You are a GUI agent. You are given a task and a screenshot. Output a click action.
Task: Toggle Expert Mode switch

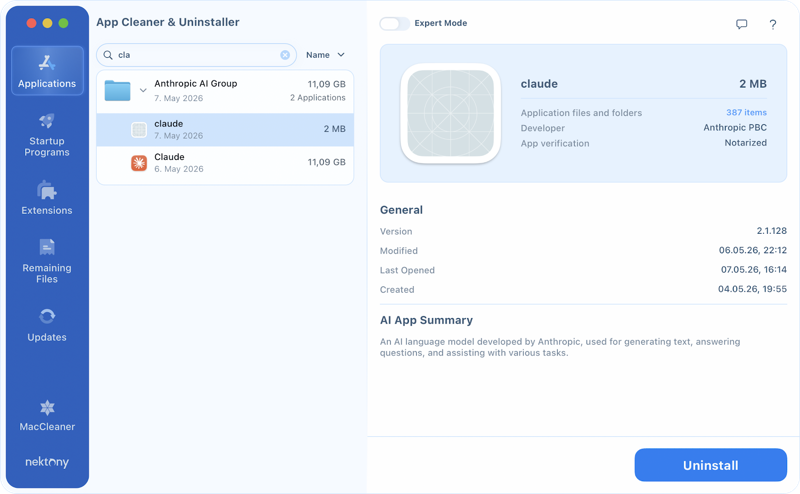394,23
